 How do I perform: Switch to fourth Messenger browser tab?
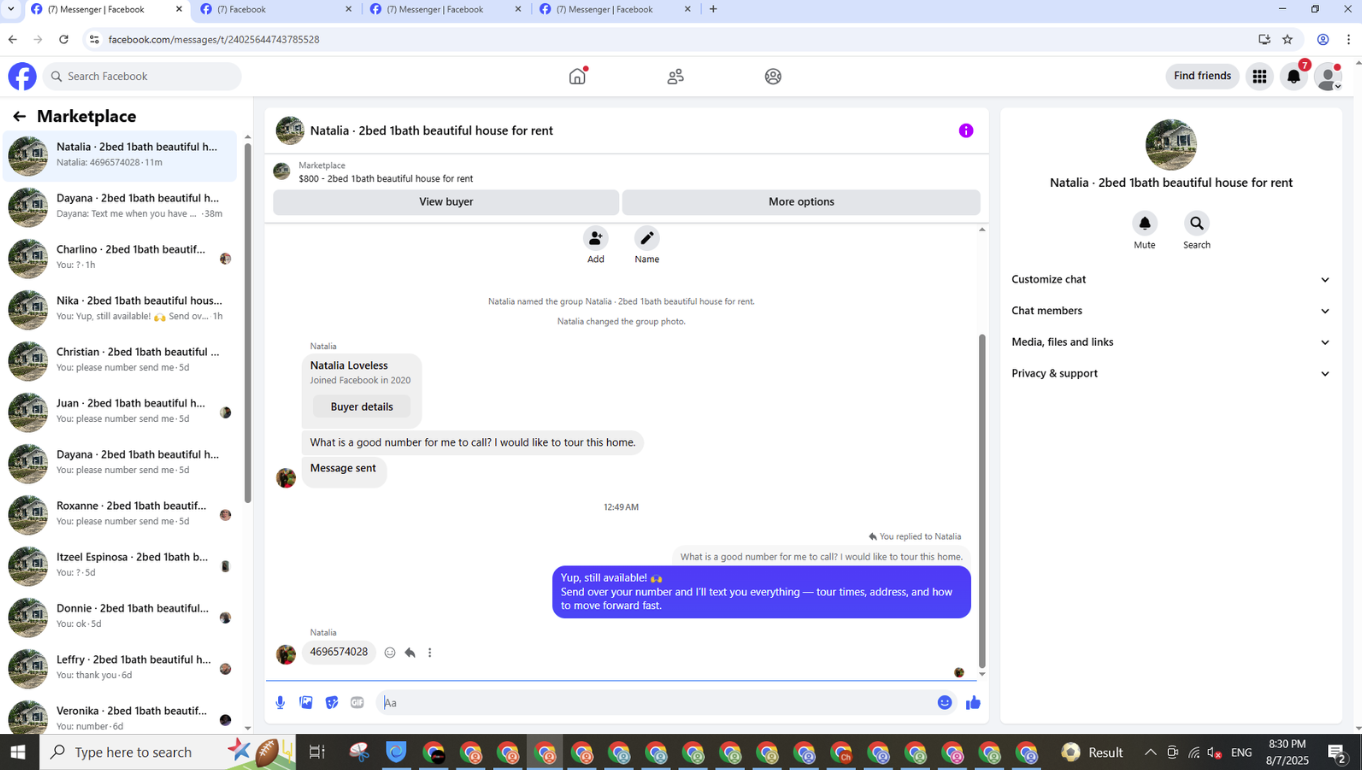tap(616, 9)
